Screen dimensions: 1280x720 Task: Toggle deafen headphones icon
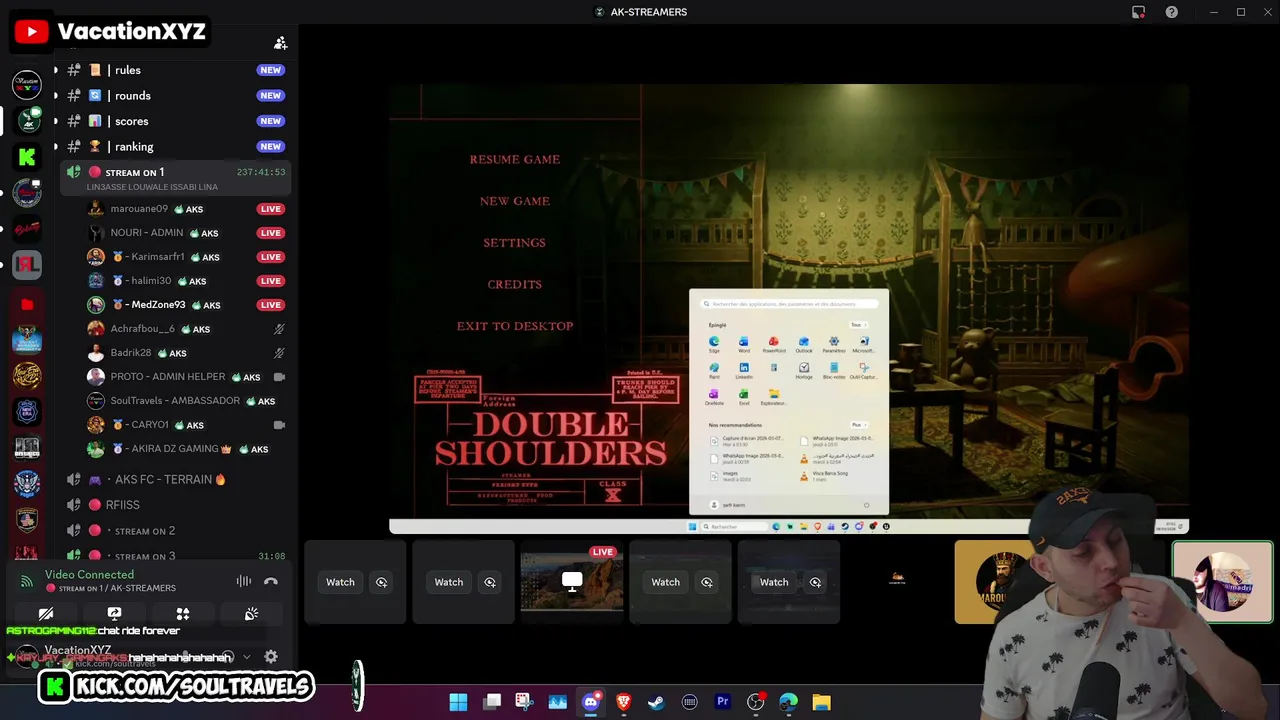(229, 657)
